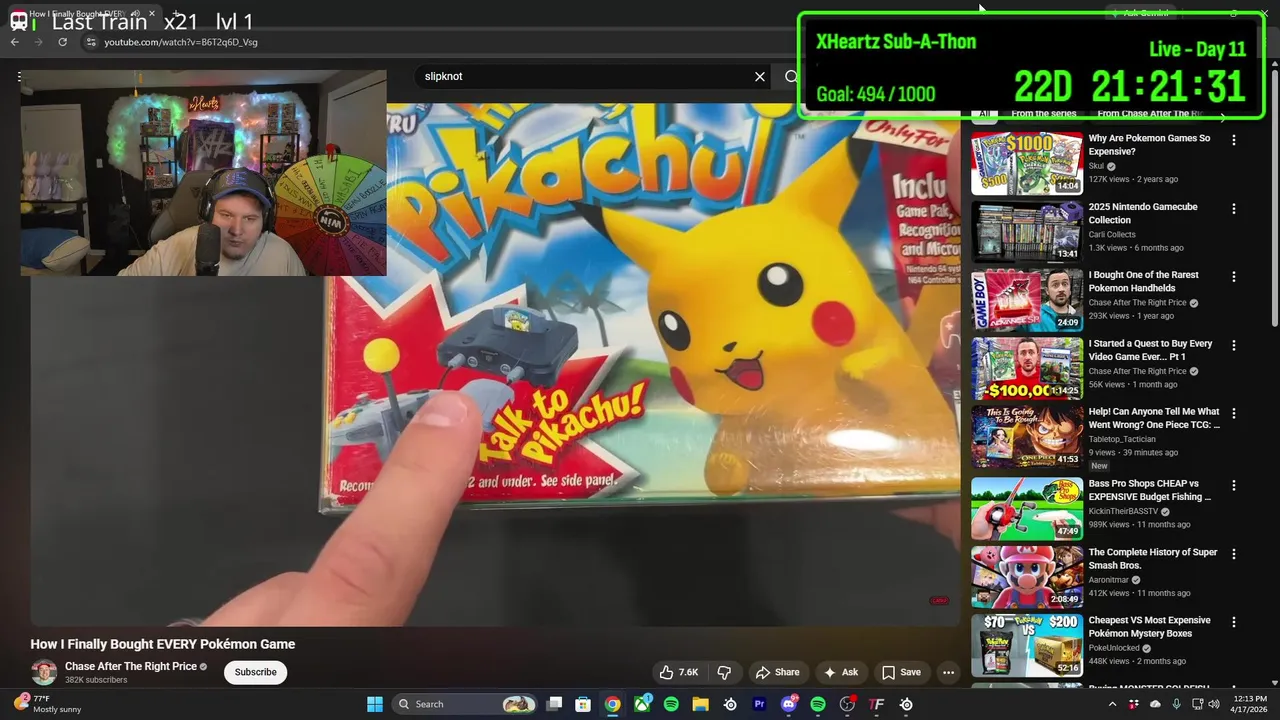
Task: Open title The Complete History of Super Smash Bros
Action: pos(1153,558)
